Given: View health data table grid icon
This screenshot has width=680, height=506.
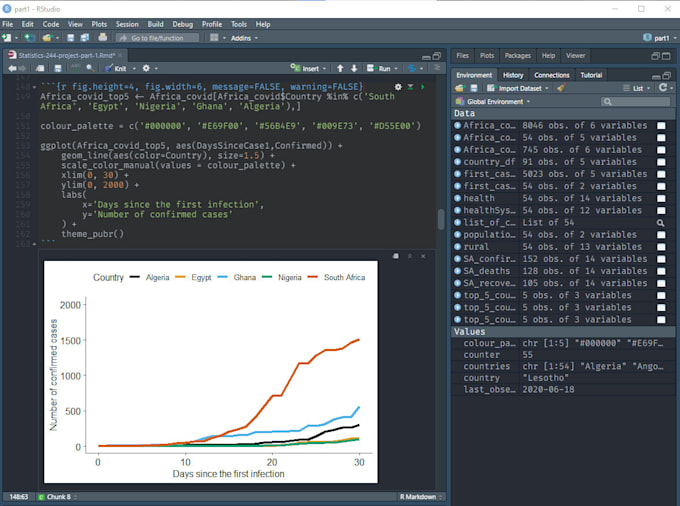Looking at the screenshot, I should [661, 198].
